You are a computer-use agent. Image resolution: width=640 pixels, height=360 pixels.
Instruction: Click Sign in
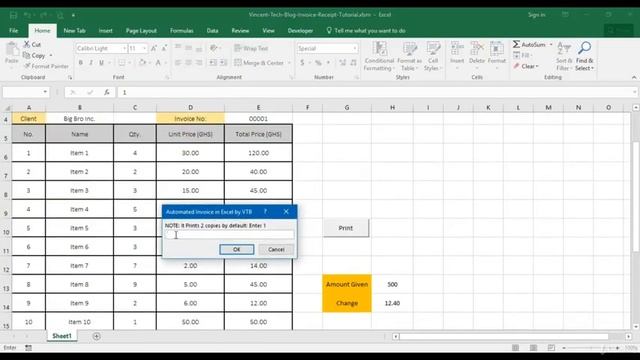point(536,15)
